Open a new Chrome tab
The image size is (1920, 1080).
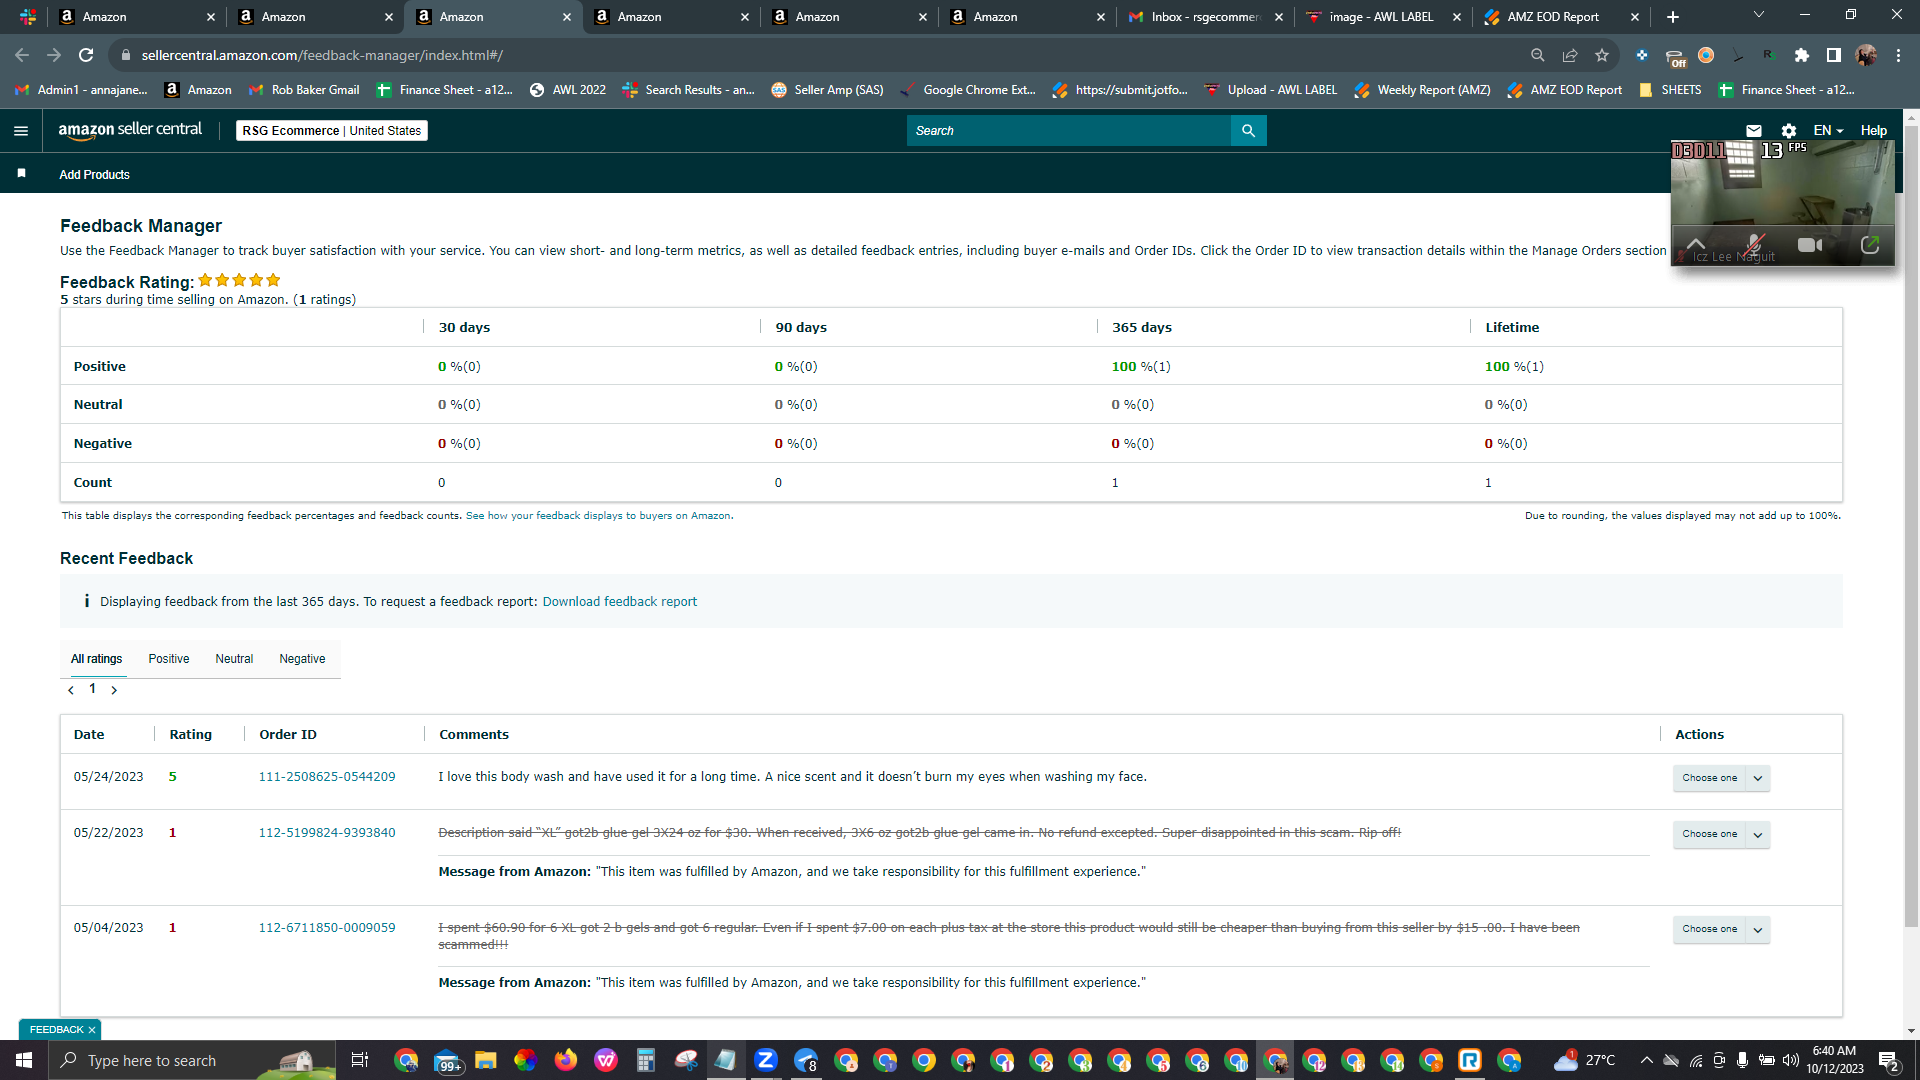[1673, 17]
